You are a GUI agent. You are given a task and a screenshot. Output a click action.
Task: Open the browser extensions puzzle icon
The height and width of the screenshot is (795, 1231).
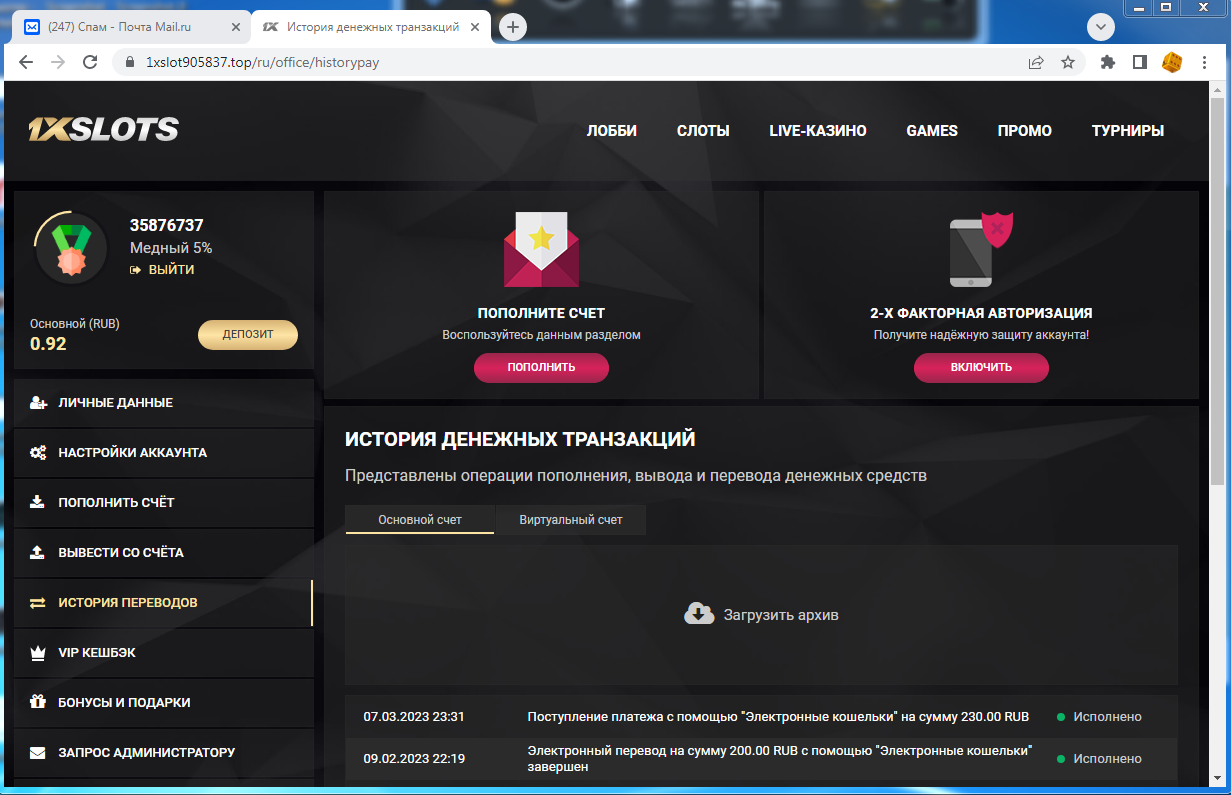tap(1108, 62)
